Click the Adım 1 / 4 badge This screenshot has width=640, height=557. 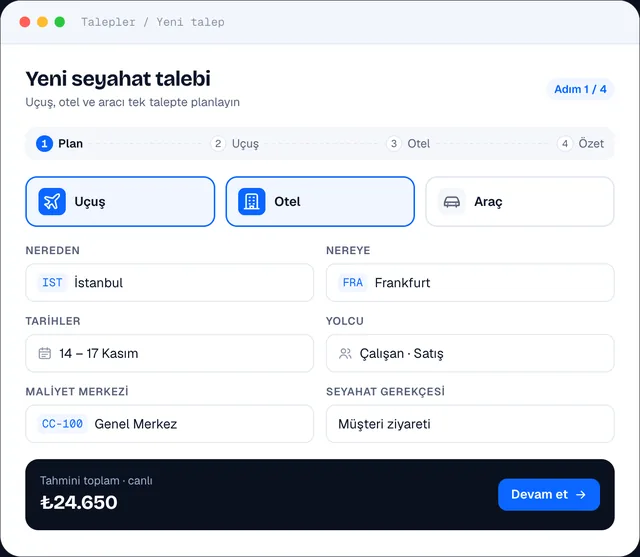pos(580,89)
